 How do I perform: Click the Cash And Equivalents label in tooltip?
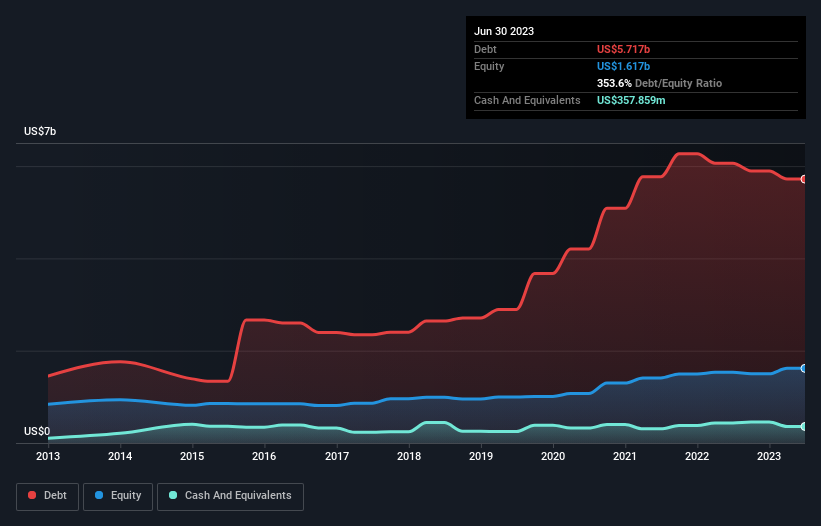click(x=527, y=100)
